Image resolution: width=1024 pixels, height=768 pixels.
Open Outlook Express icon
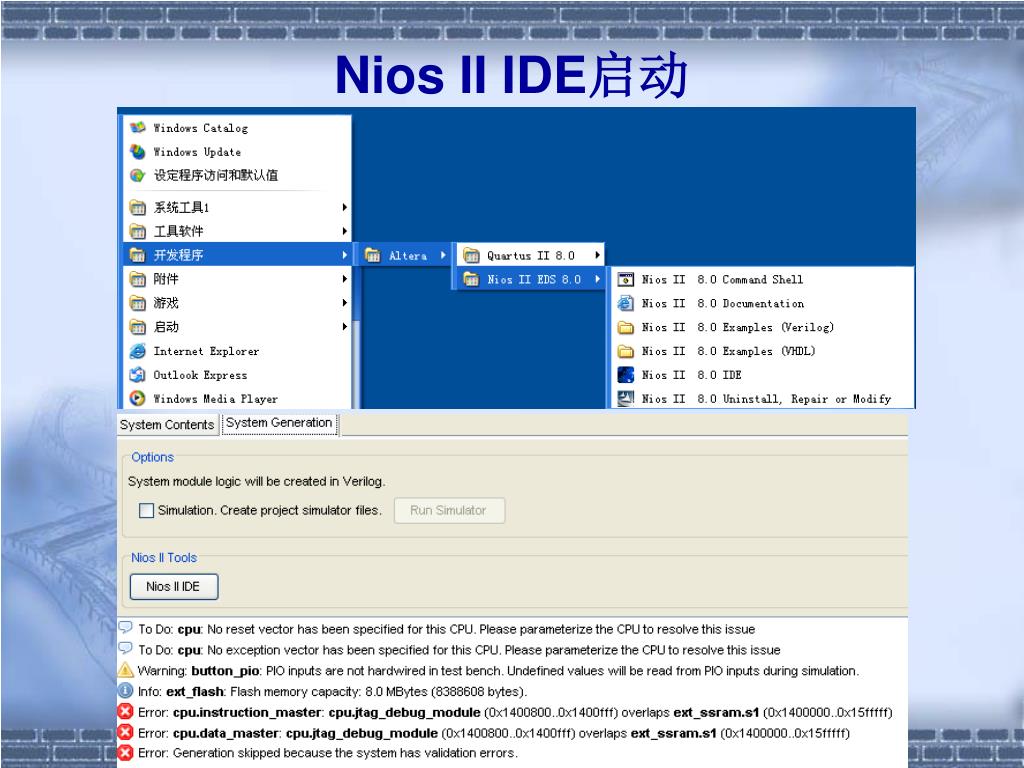tap(137, 375)
